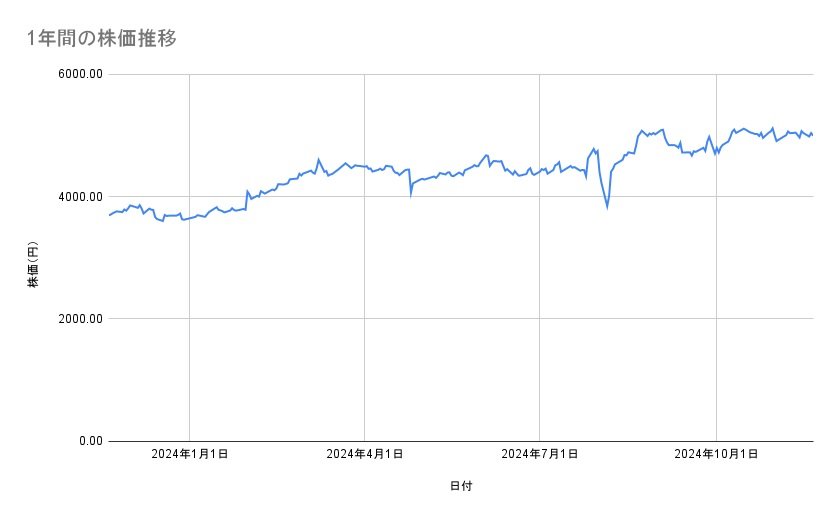The image size is (839, 519).
Task: Select the '2024年4月1日' x-axis label
Action: [x=364, y=455]
